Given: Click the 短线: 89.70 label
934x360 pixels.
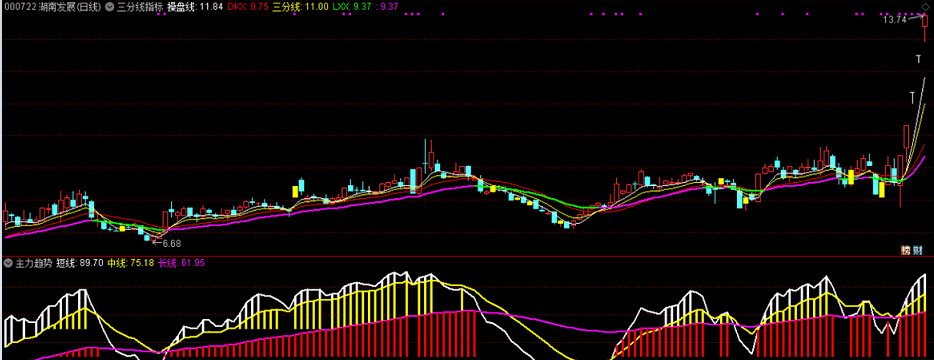Looking at the screenshot, I should coord(80,263).
